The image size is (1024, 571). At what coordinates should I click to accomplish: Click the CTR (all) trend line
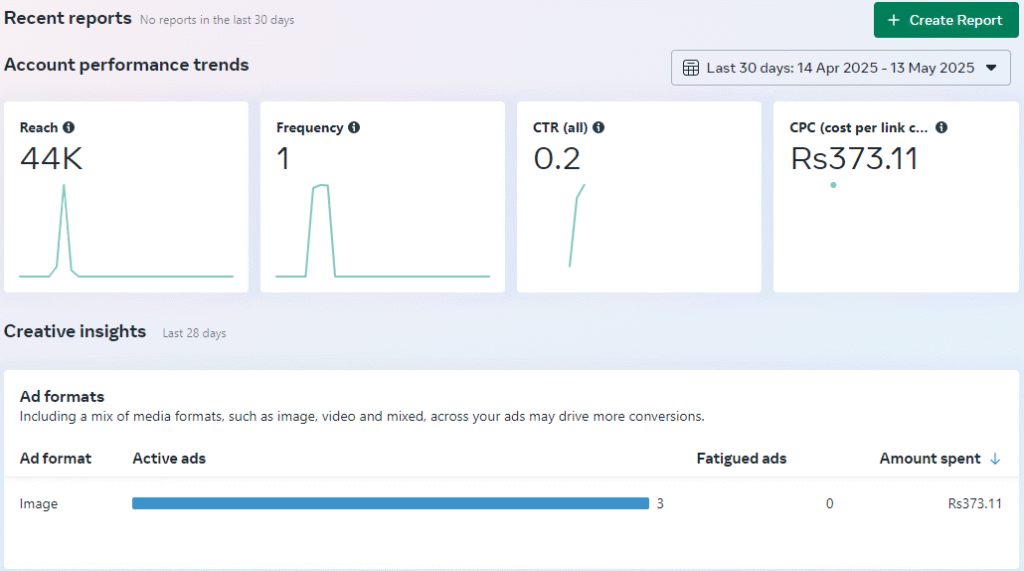click(577, 225)
